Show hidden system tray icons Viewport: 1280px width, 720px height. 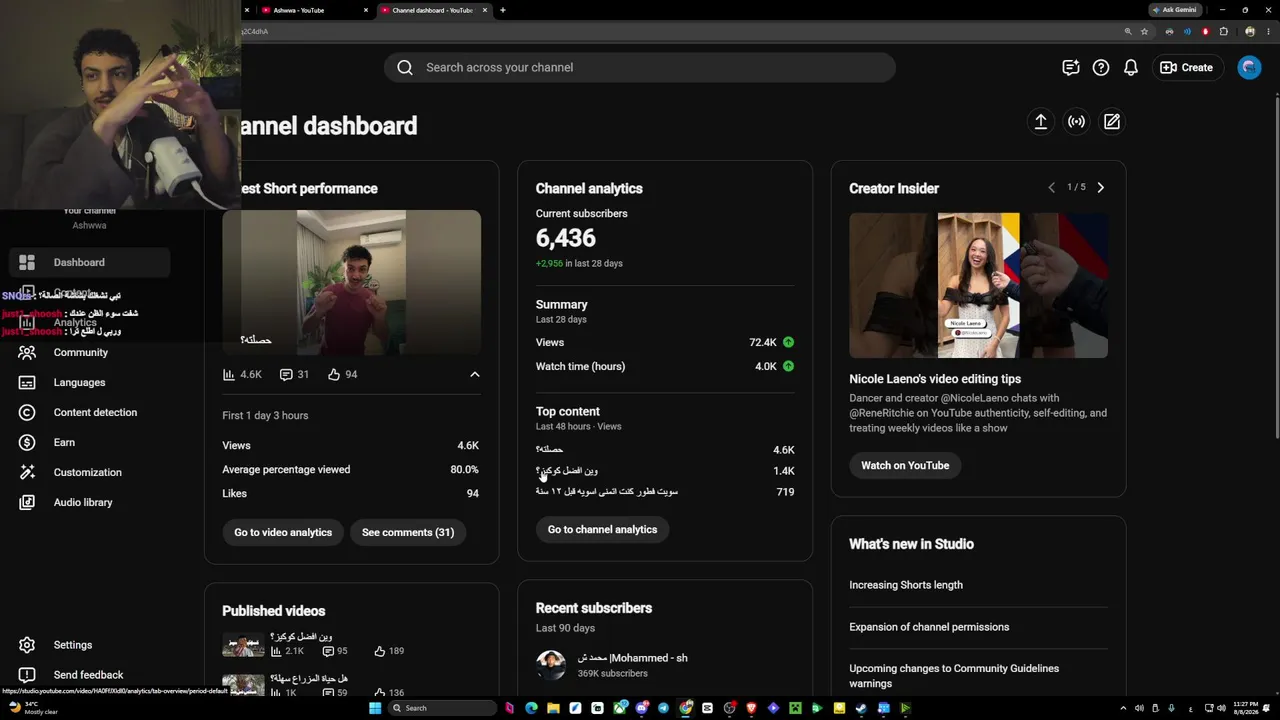(1123, 708)
